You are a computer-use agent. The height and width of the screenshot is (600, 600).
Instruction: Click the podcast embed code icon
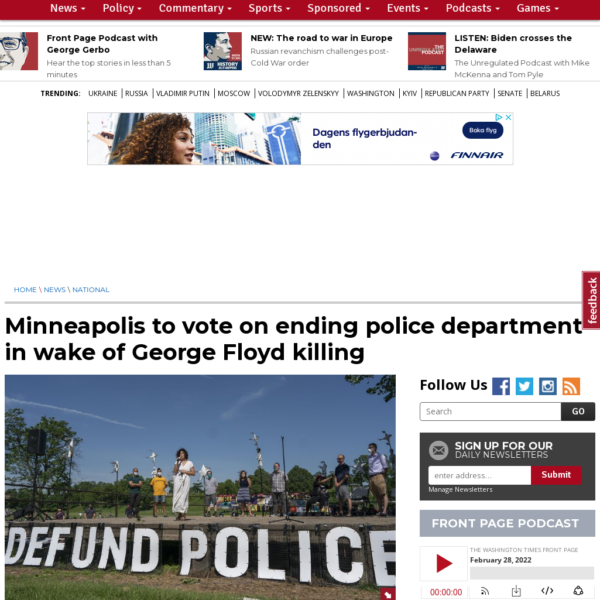coord(547,591)
